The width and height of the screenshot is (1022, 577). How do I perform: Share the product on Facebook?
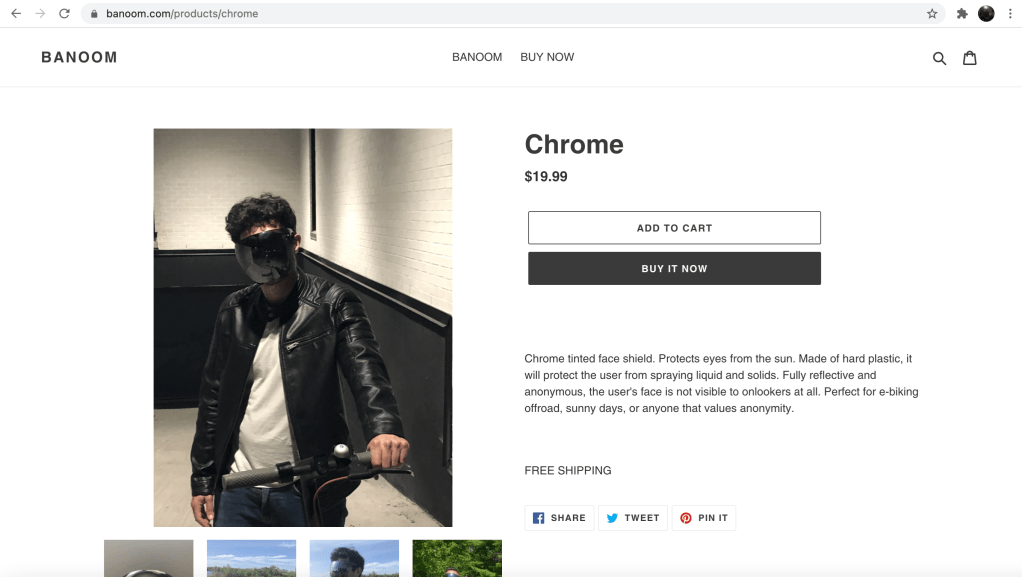click(x=559, y=518)
